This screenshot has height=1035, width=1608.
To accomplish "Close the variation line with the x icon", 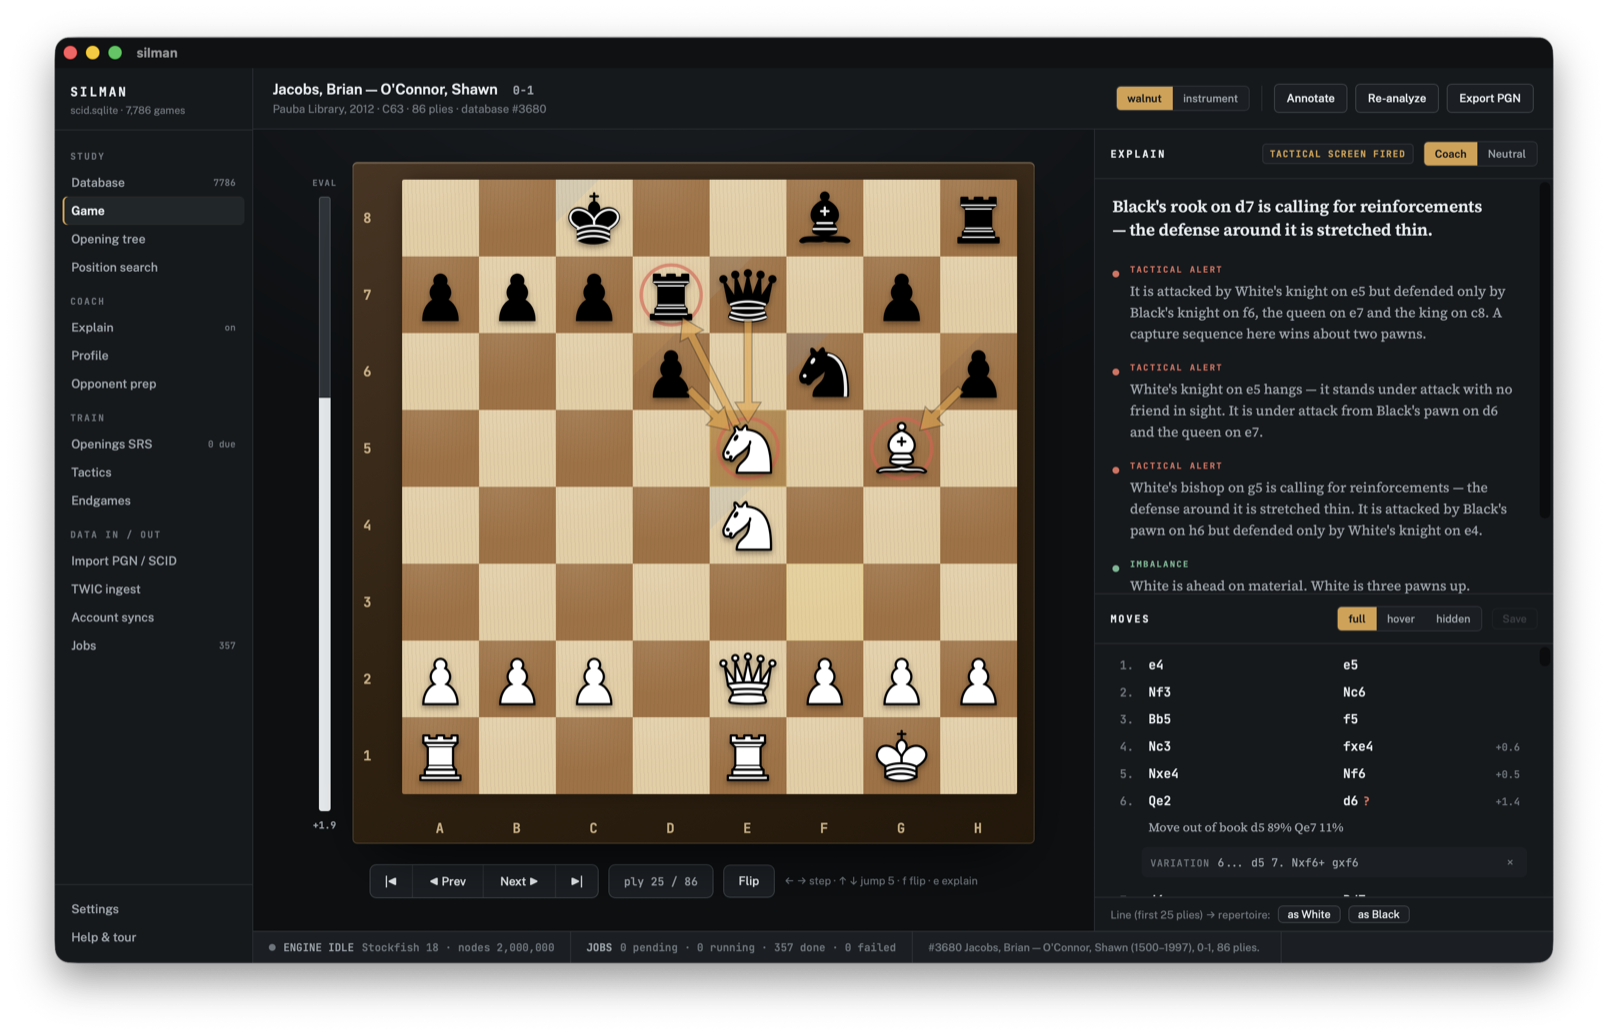I will pos(1510,862).
